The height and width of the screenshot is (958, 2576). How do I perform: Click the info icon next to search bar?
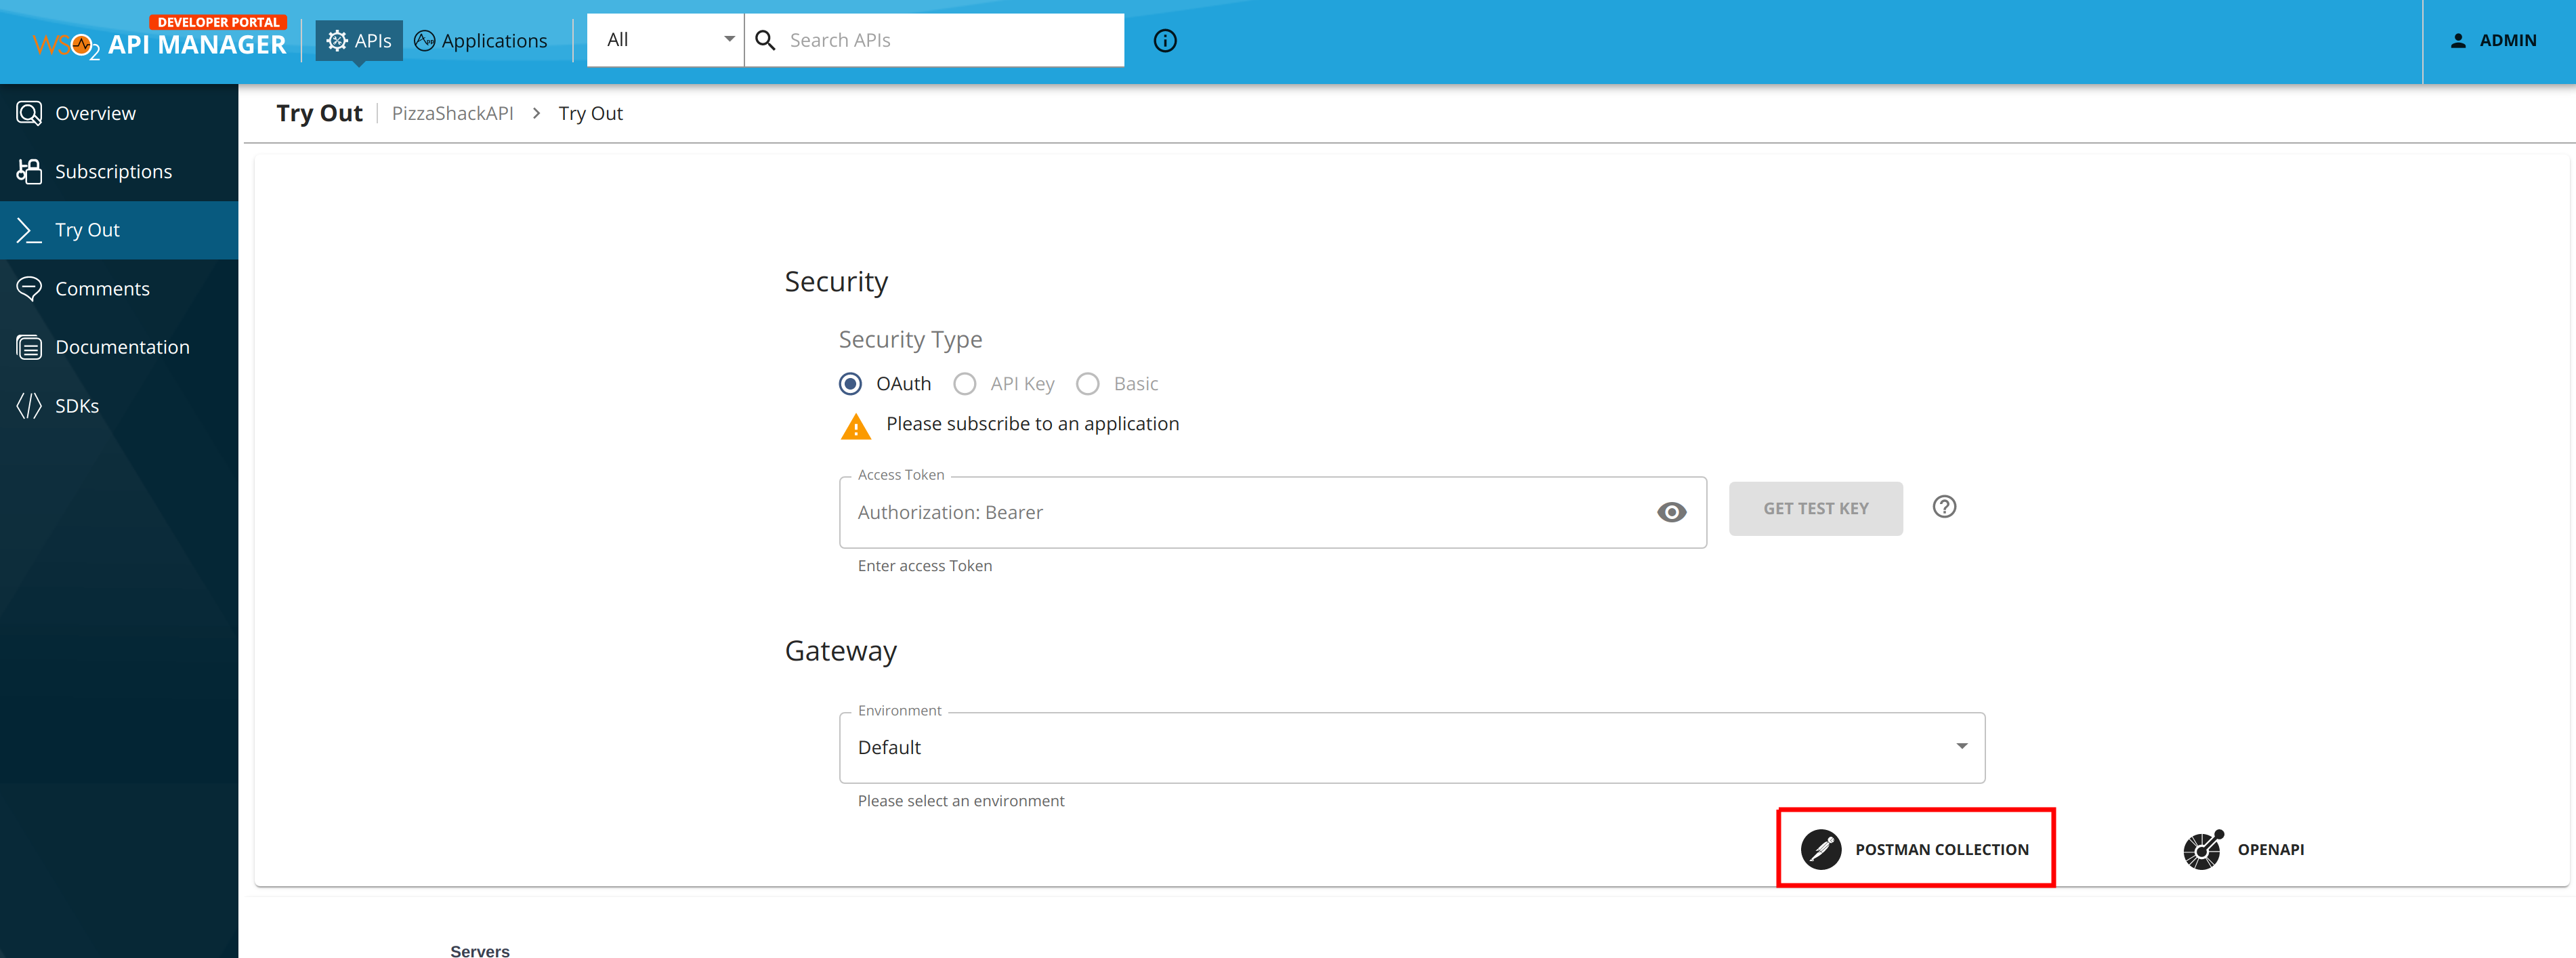(1164, 40)
